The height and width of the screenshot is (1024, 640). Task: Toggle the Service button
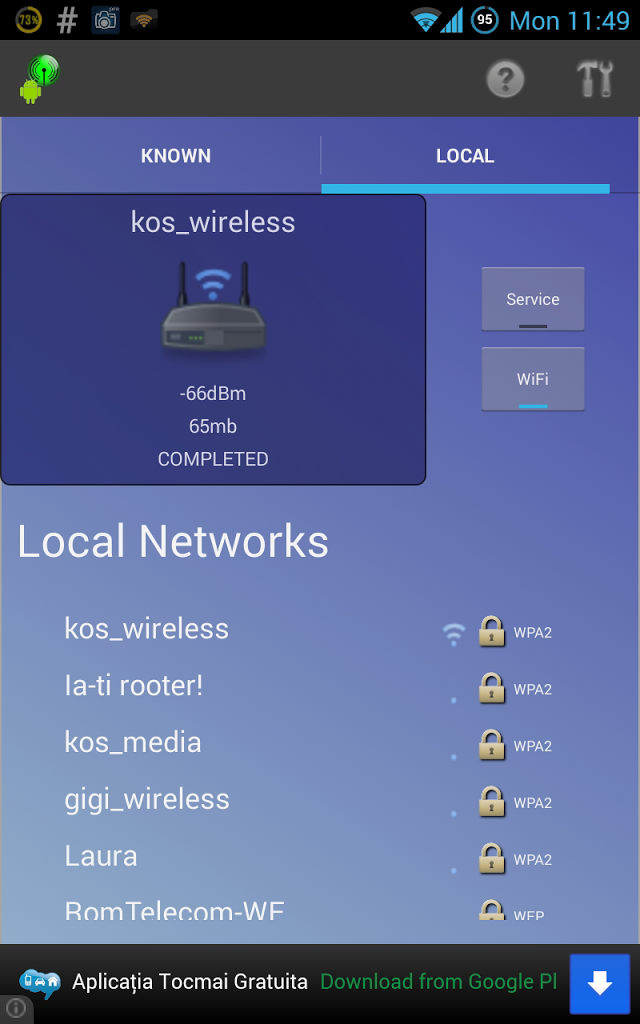[533, 299]
